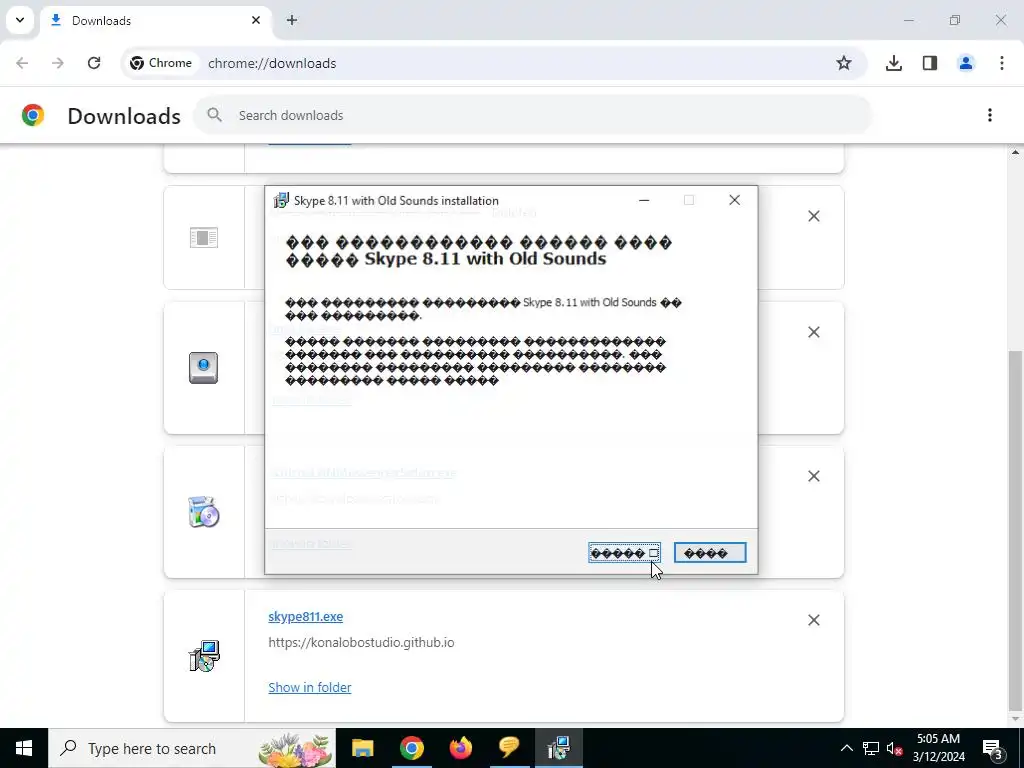Launch Firefox from the taskbar

click(460, 748)
